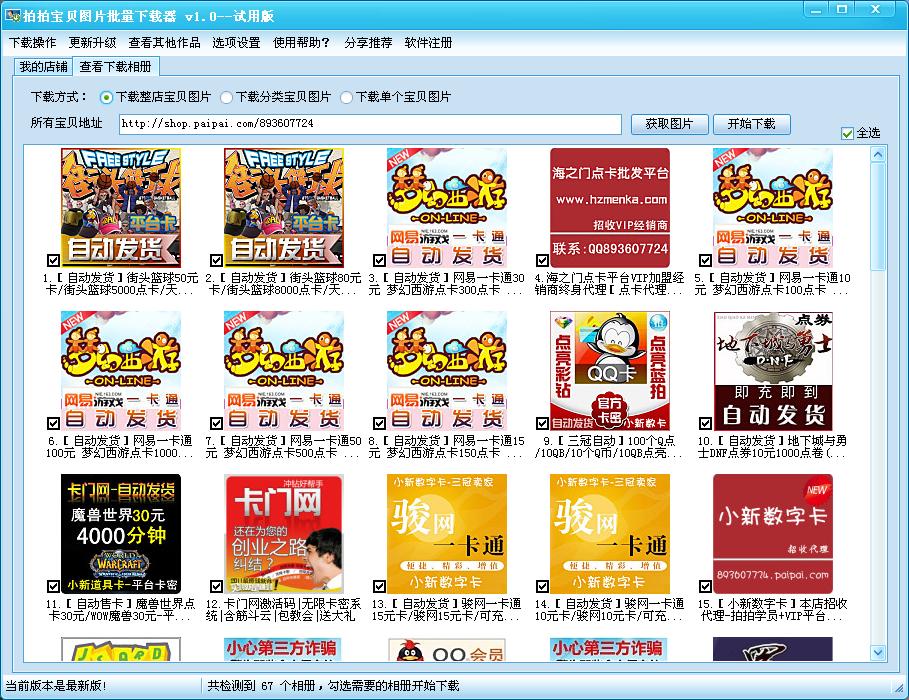Click the application icon in title bar
909x700 pixels.
click(12, 15)
